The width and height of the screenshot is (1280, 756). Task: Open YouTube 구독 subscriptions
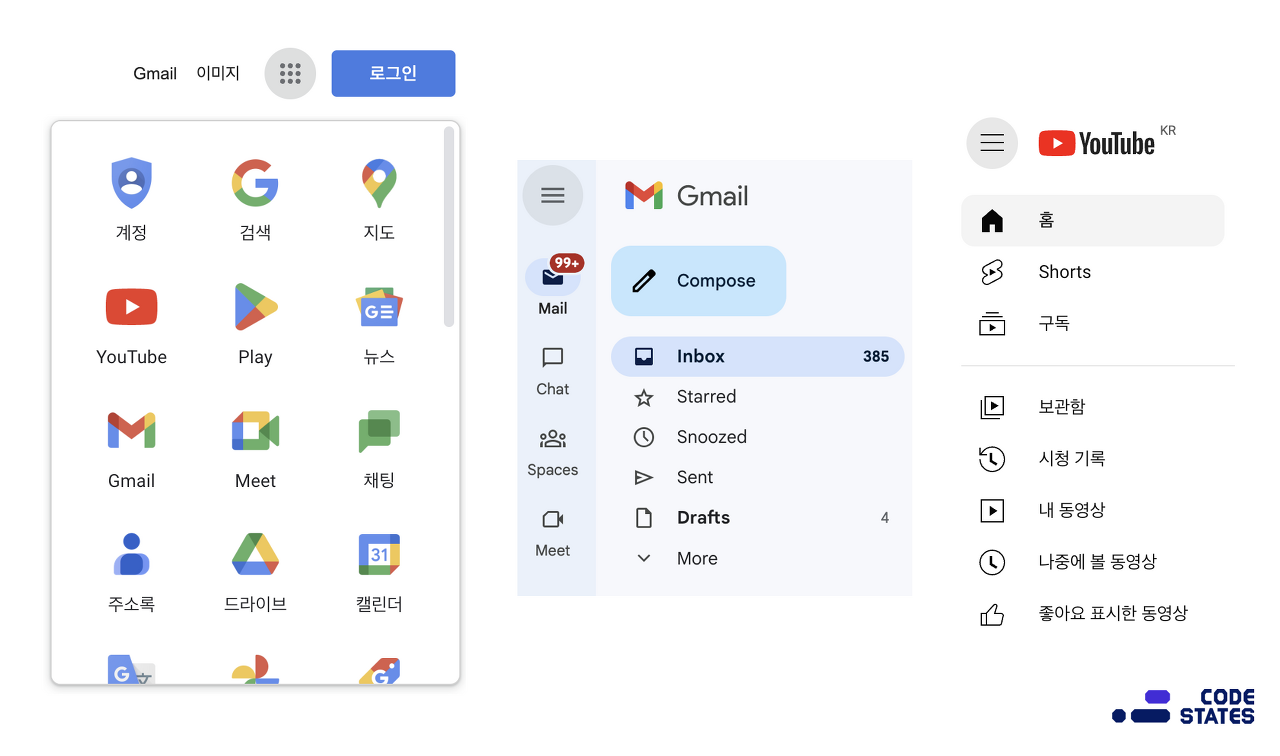(x=1093, y=323)
